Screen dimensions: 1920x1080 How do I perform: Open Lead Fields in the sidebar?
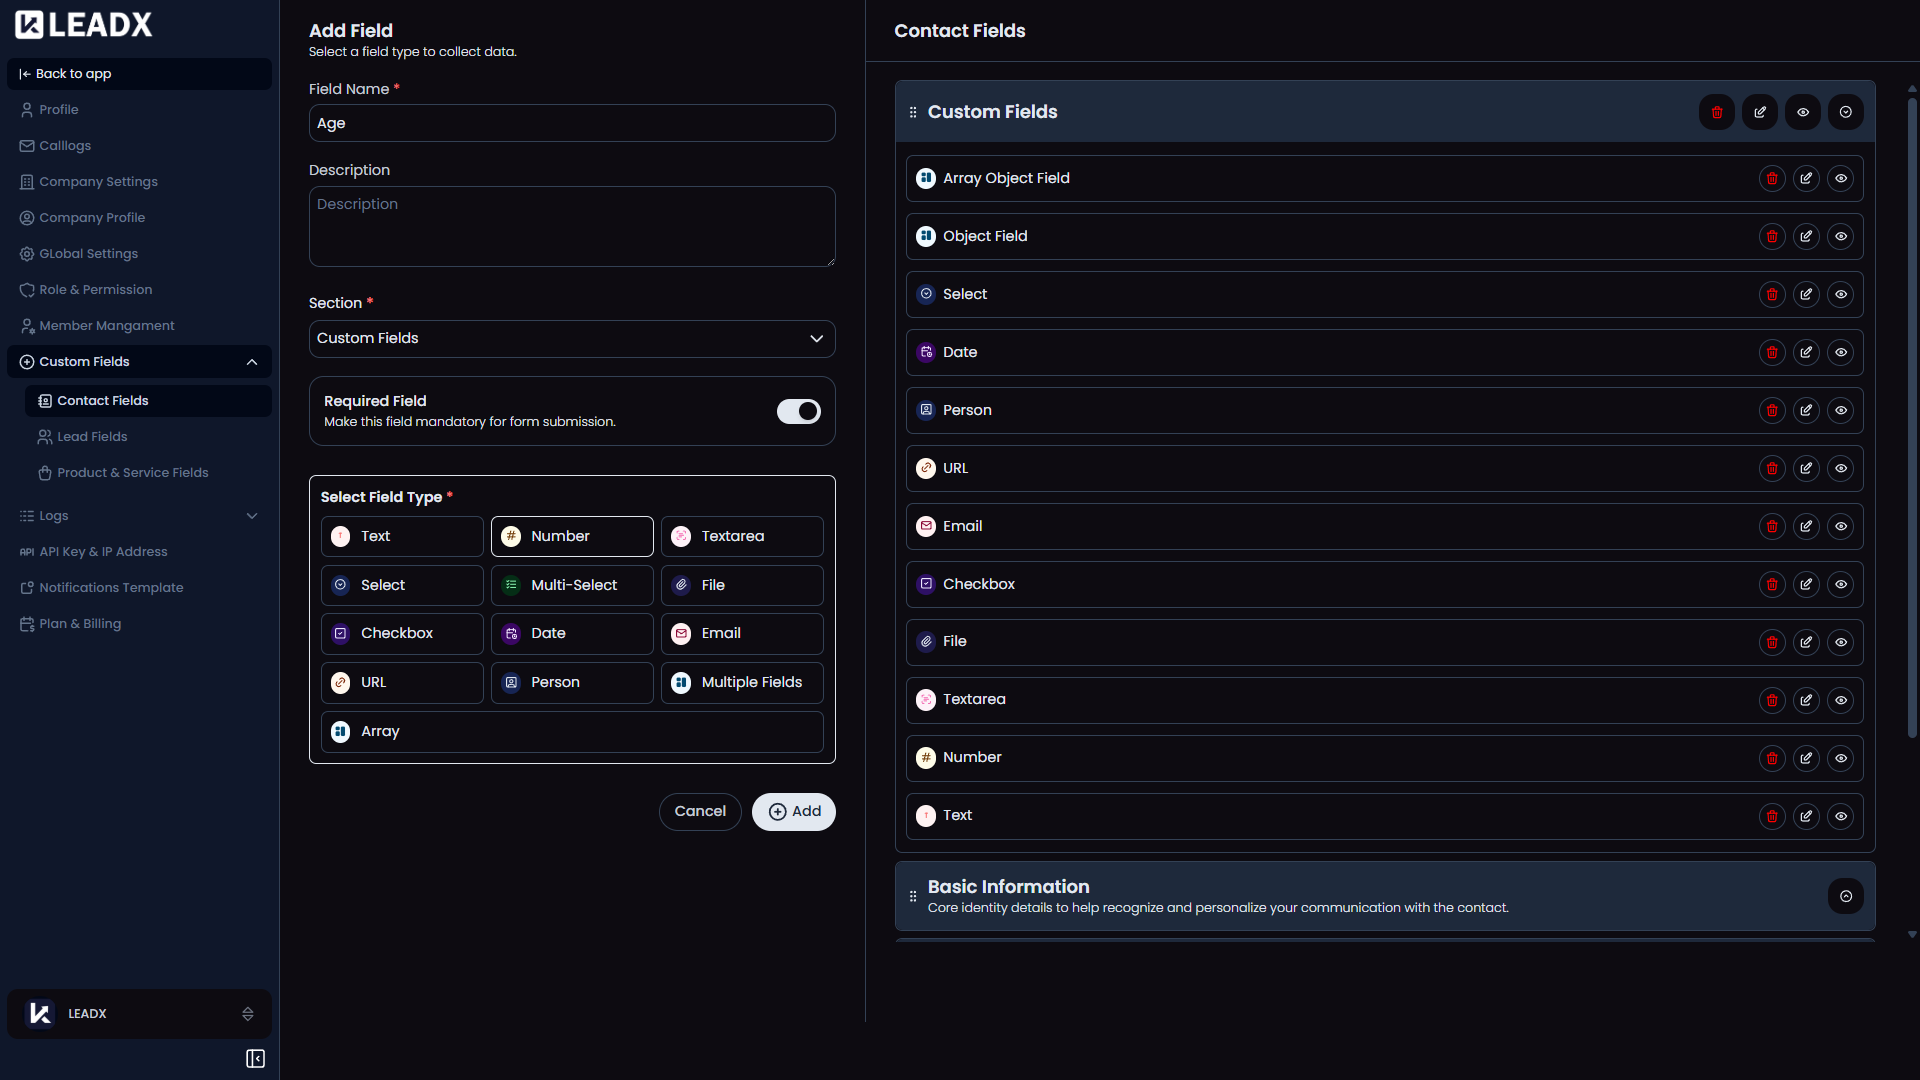tap(93, 436)
